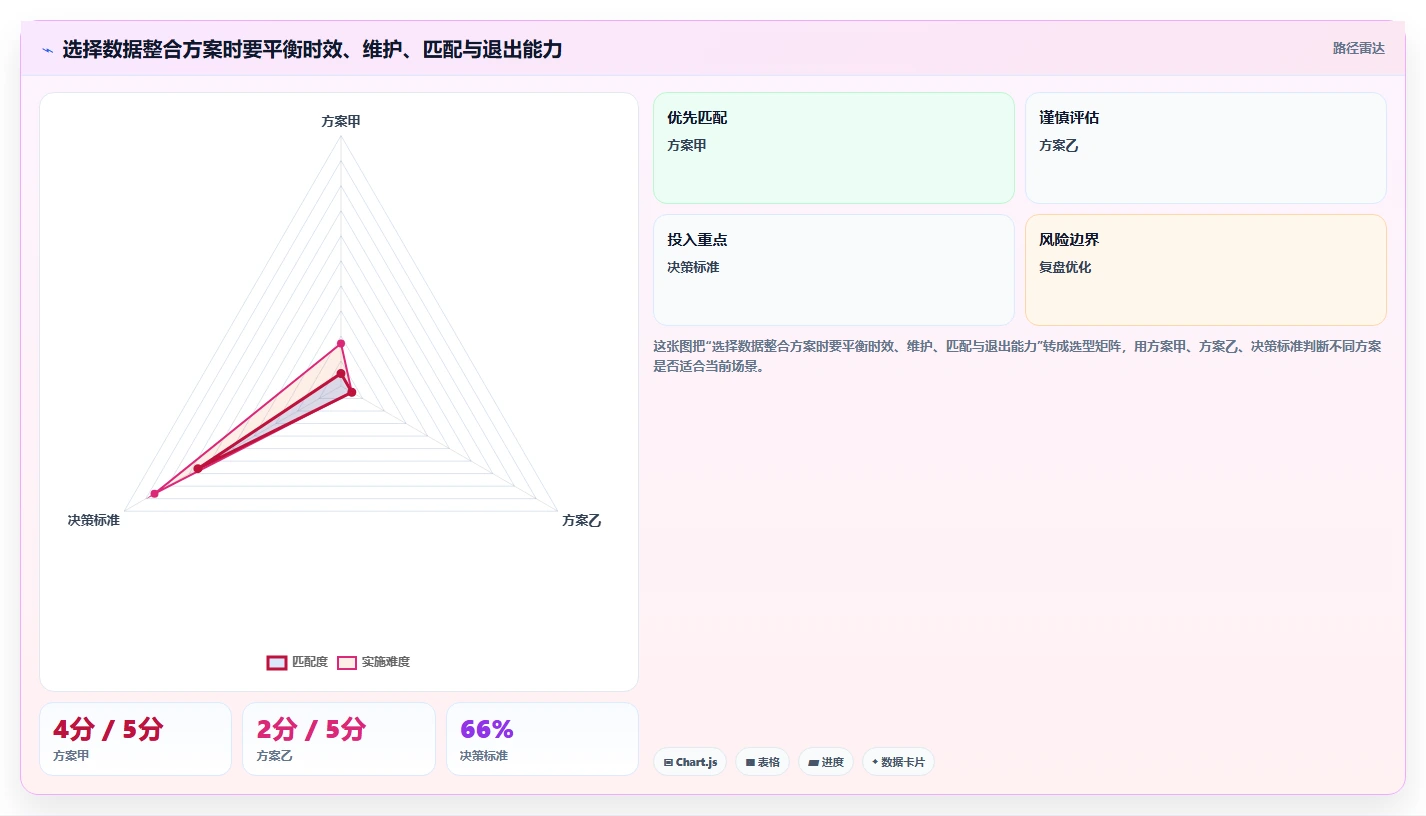
Task: Click 方案甲 label under 4分 / 5分
Action: point(71,756)
